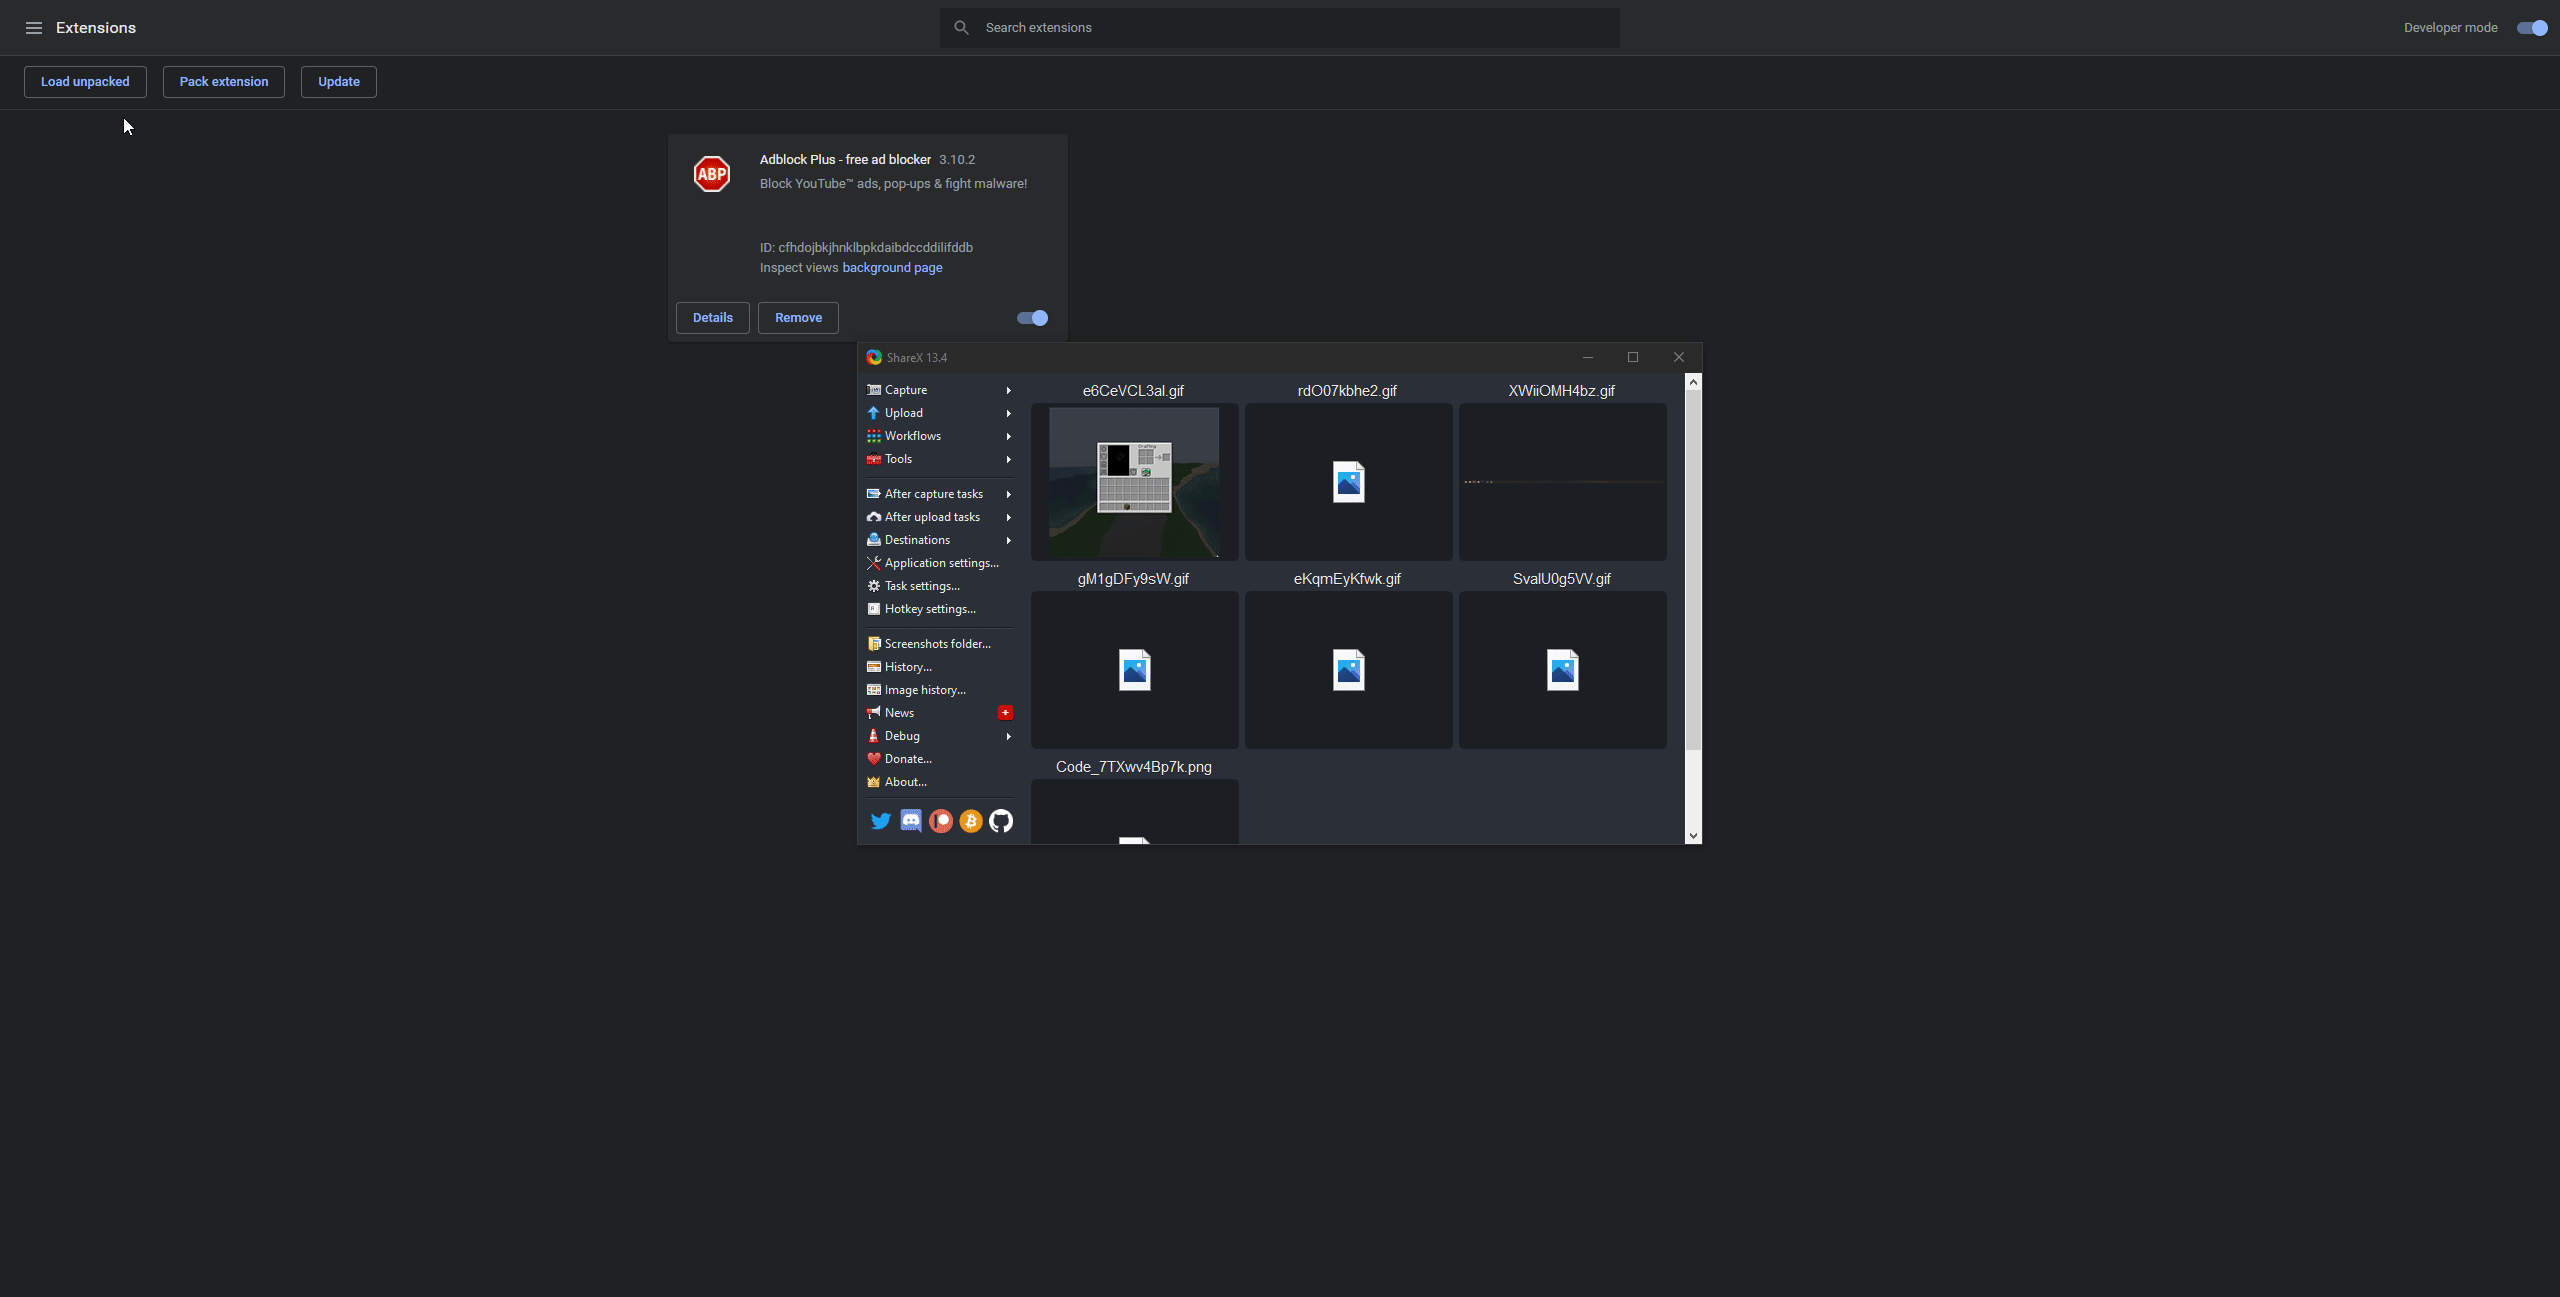
Task: Click the Bitcoin donation icon
Action: [970, 821]
